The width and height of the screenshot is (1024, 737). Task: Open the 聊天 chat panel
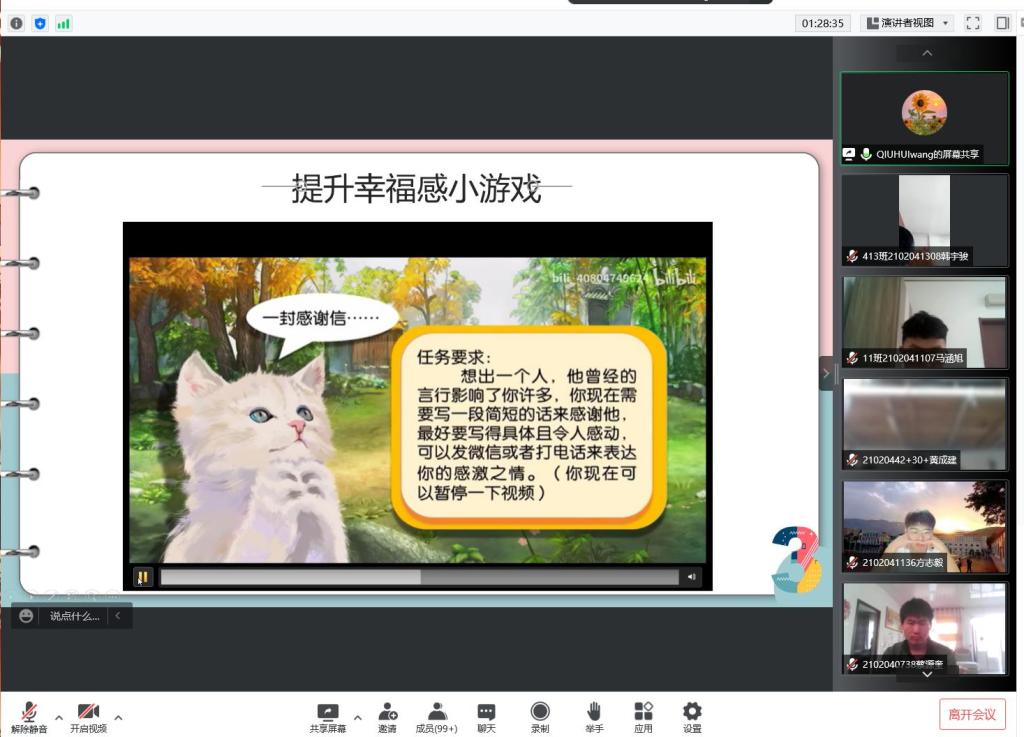tap(486, 716)
